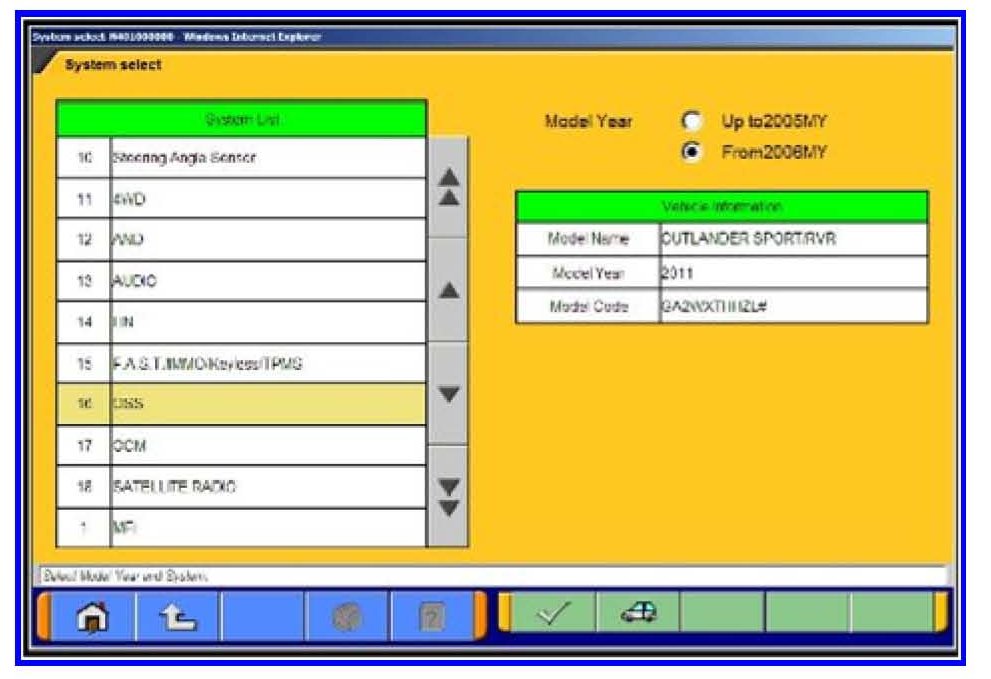
Task: Click the Model Year value 2011
Action: 790,272
